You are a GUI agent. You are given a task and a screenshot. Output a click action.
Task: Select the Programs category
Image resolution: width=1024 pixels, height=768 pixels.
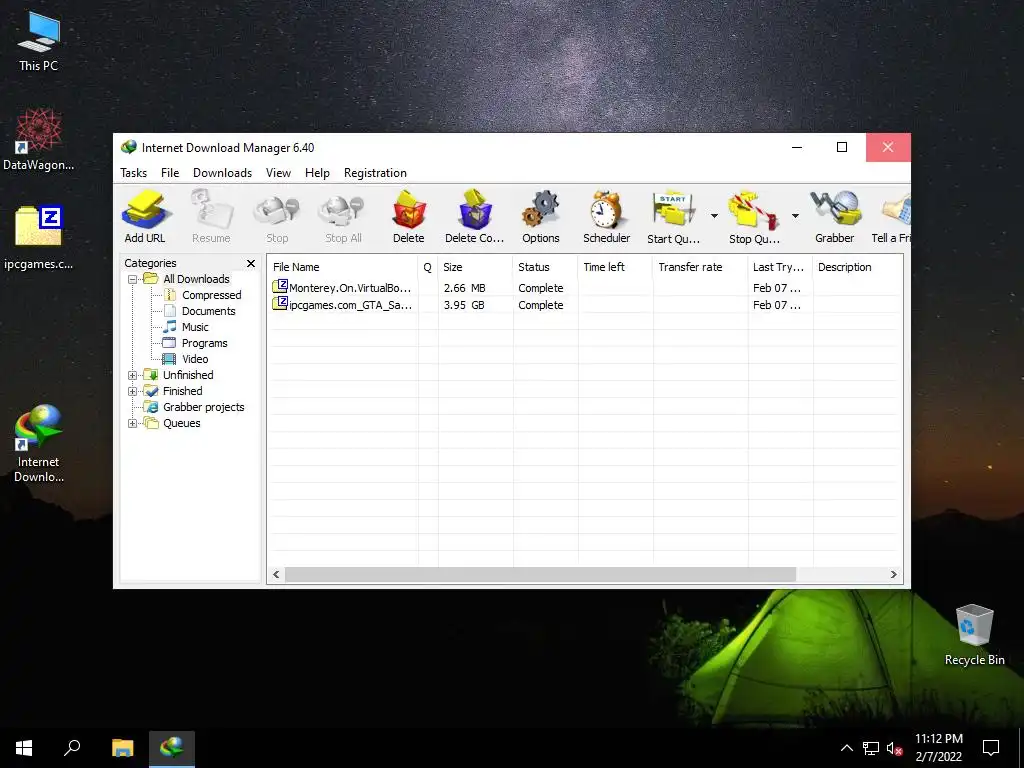coord(204,344)
